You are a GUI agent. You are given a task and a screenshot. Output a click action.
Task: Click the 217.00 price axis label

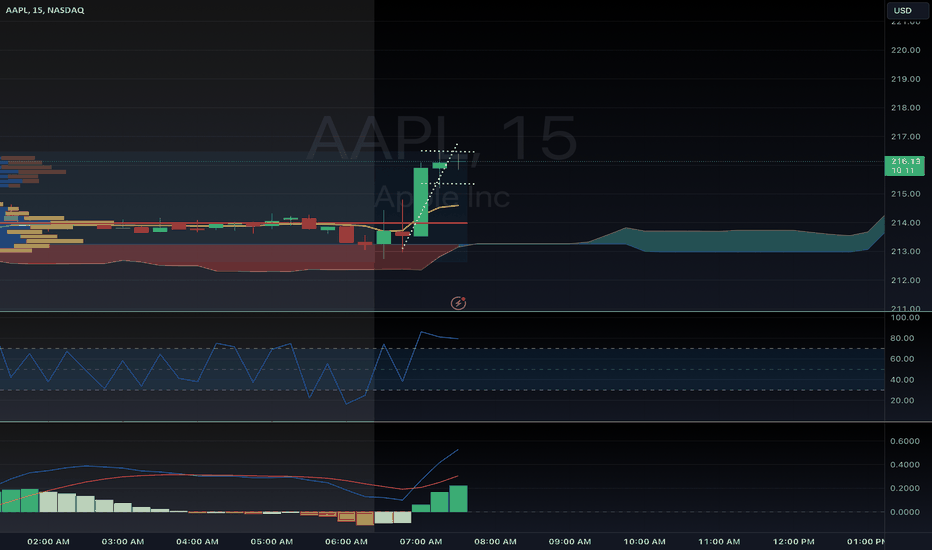point(905,136)
